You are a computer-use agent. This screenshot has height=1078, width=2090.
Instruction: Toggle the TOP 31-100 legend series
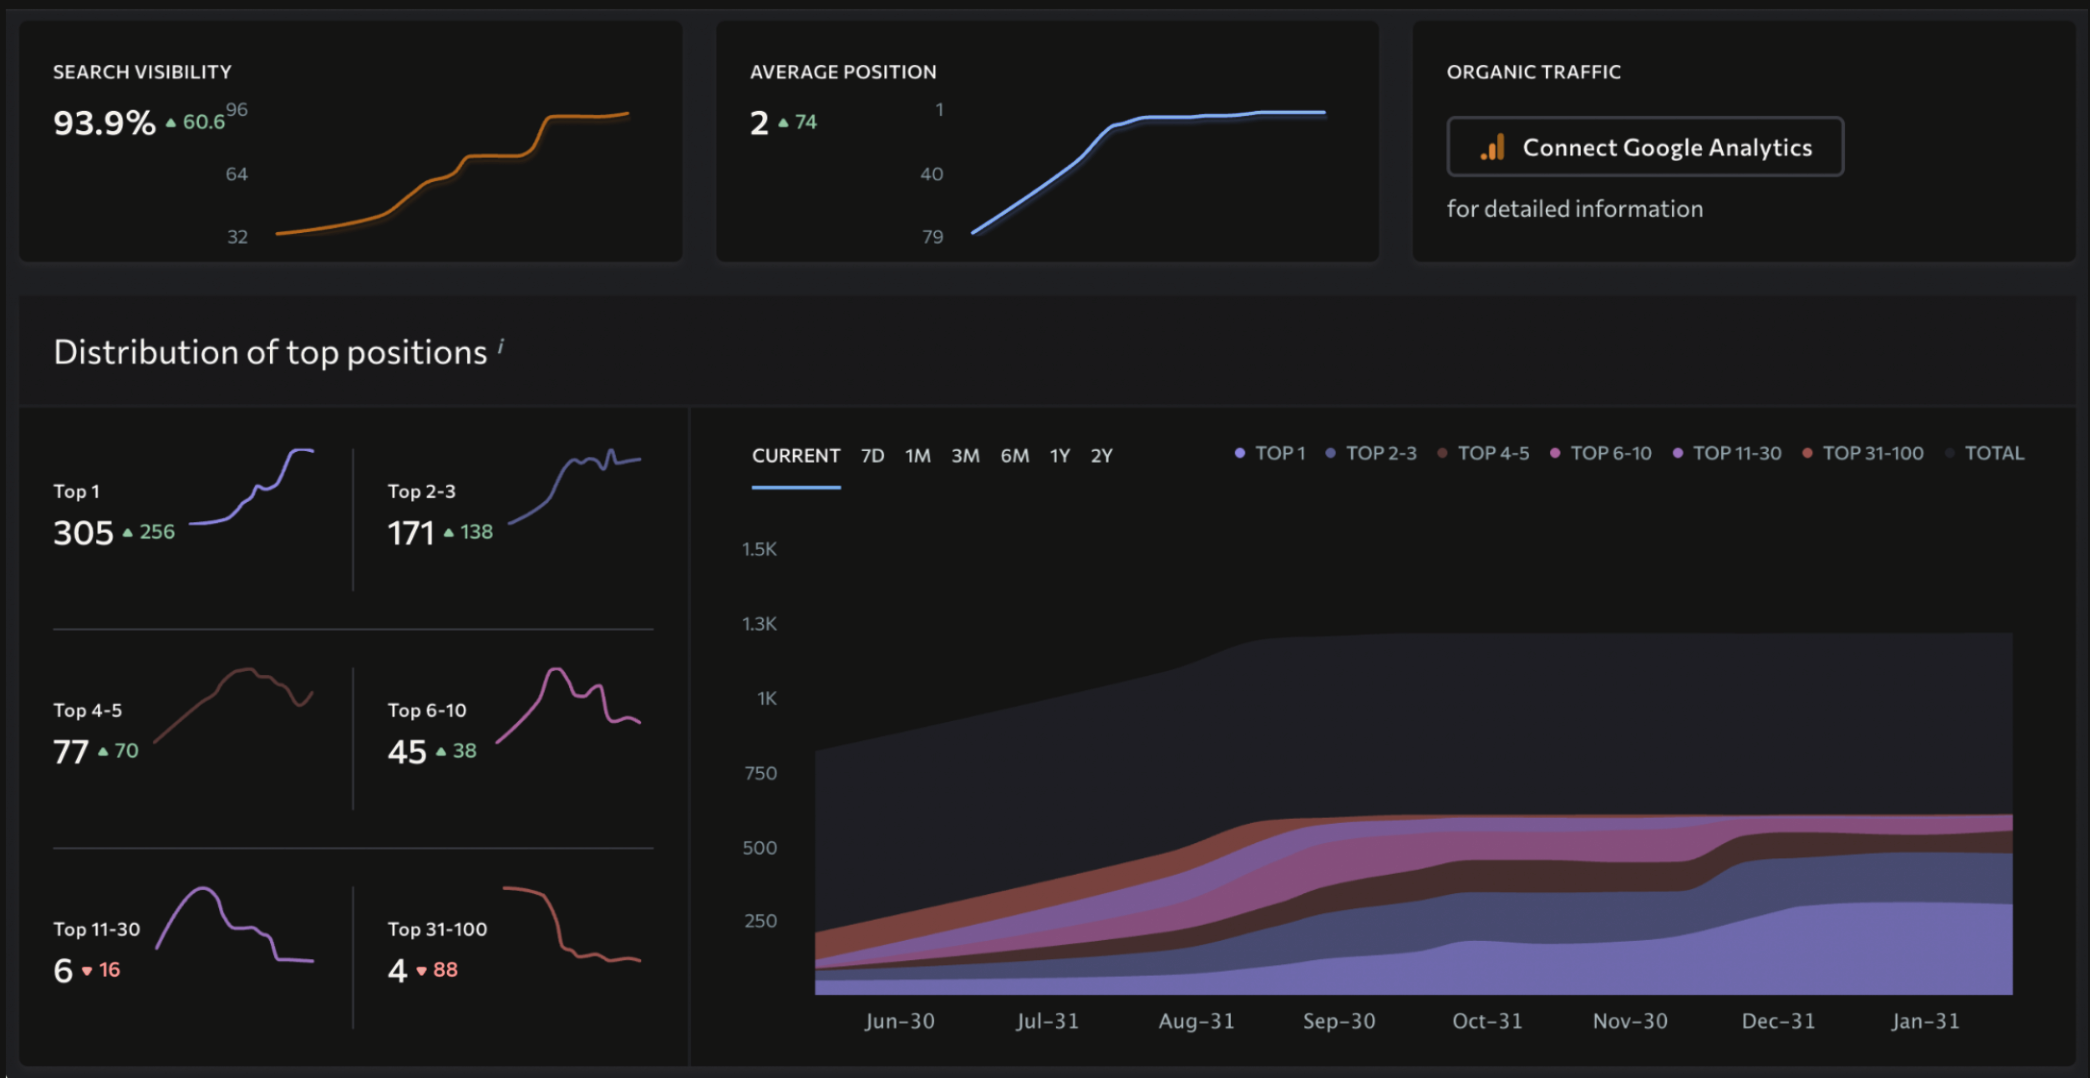click(x=1862, y=453)
